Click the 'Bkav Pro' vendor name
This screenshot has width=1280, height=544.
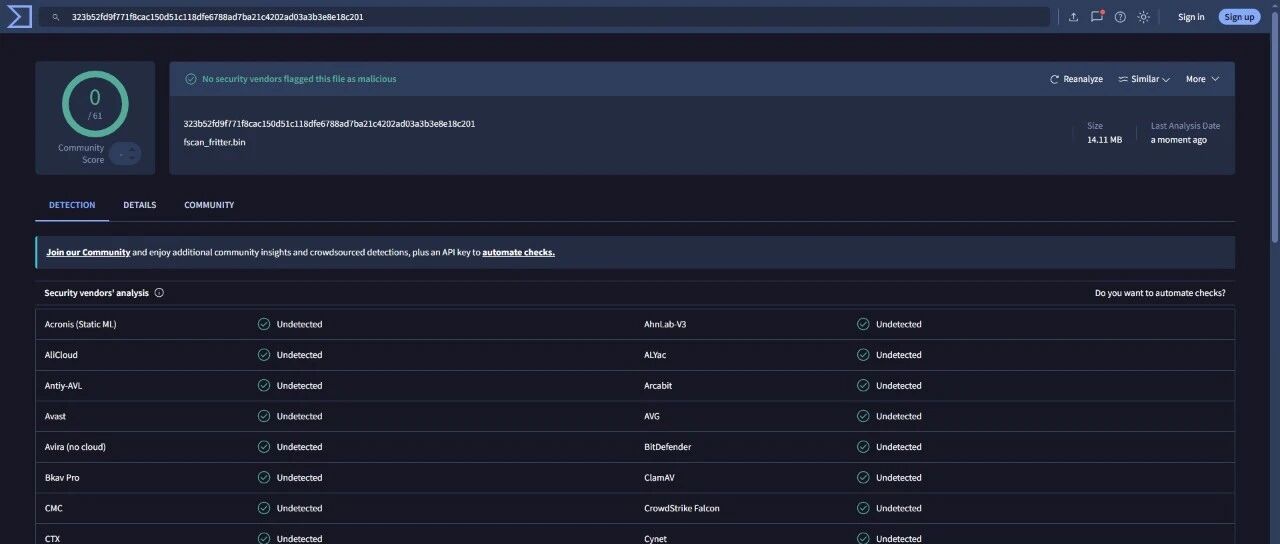(62, 477)
